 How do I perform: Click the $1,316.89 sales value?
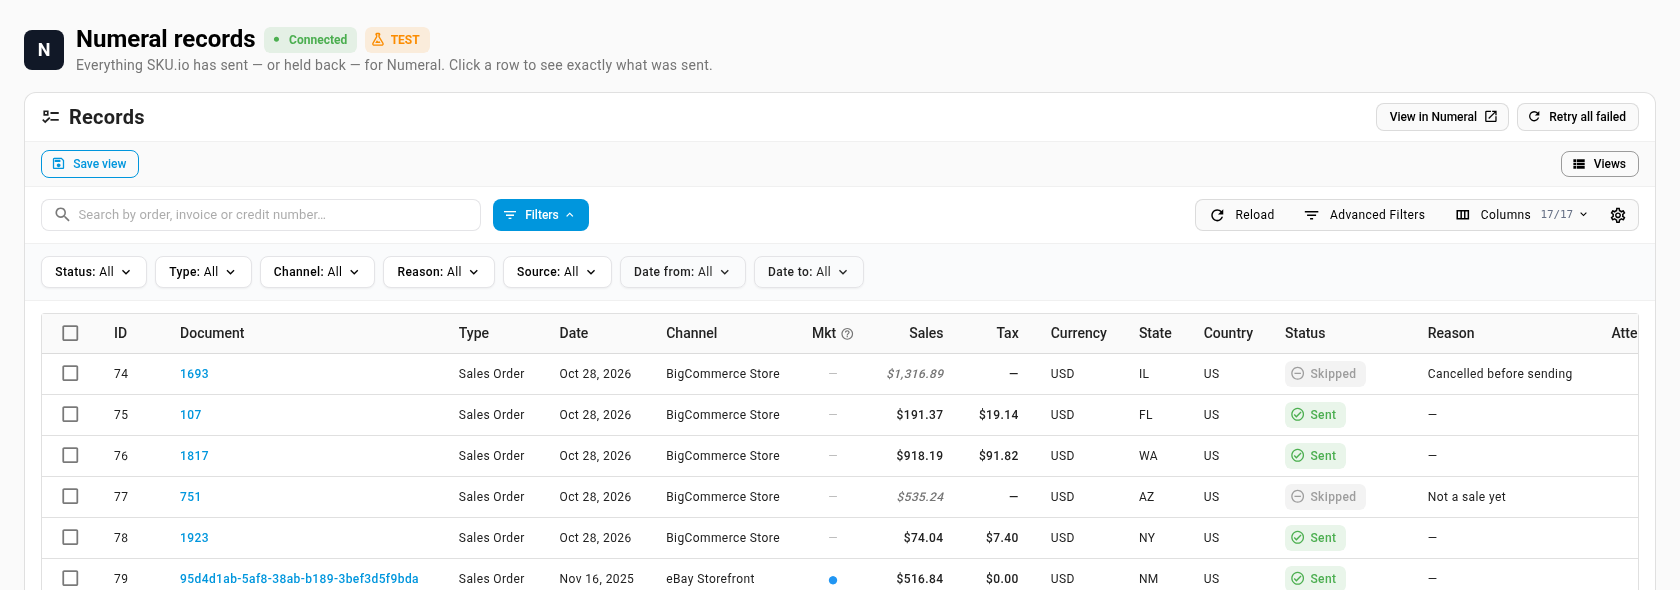point(915,374)
